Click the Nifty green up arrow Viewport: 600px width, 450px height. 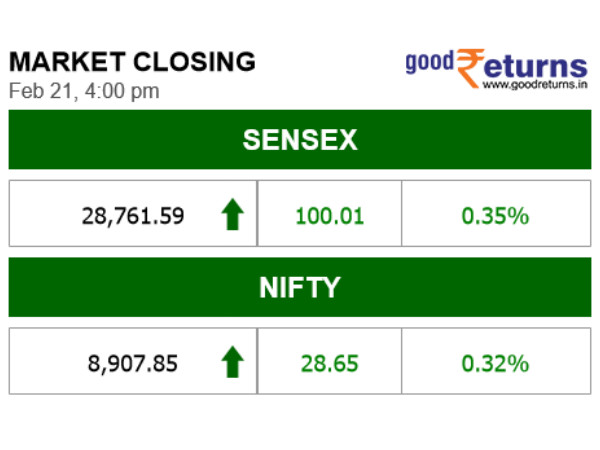[x=232, y=362]
